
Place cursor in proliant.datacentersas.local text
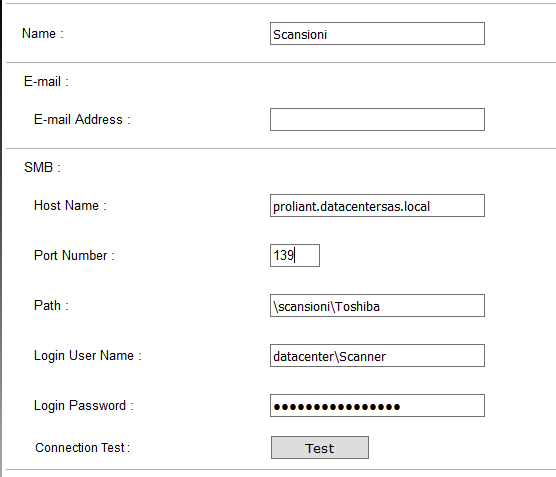[x=351, y=206]
